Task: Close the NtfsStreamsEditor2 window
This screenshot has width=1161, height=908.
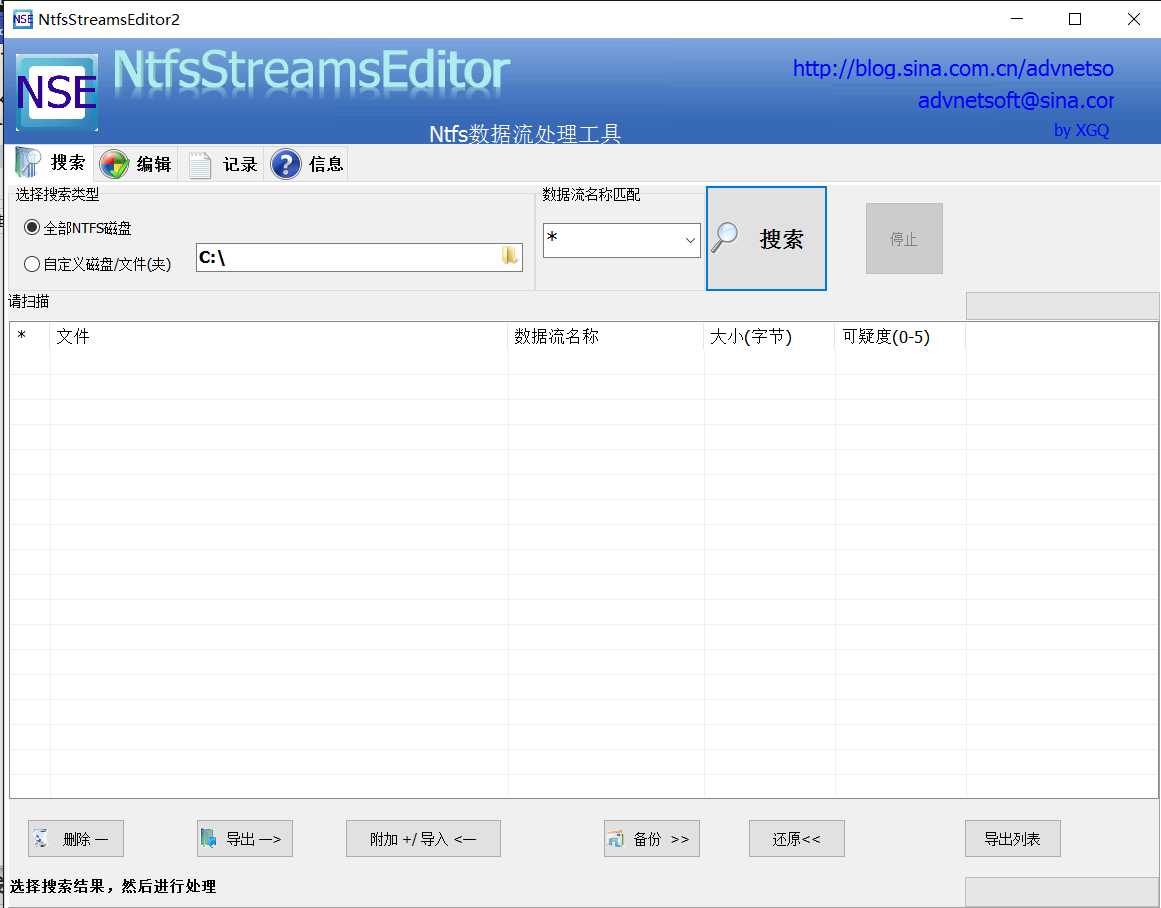Action: point(1133,19)
